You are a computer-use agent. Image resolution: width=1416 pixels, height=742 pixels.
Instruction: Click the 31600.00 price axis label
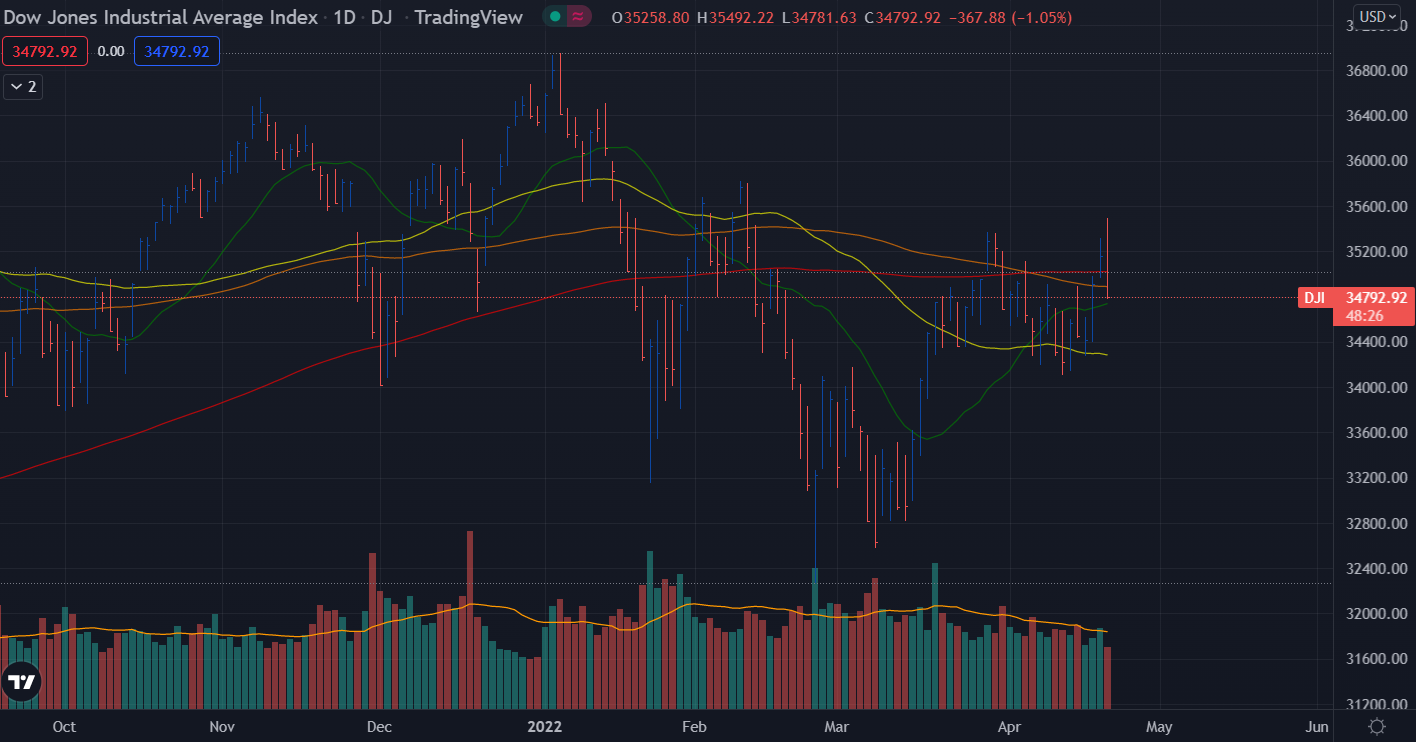point(1376,660)
